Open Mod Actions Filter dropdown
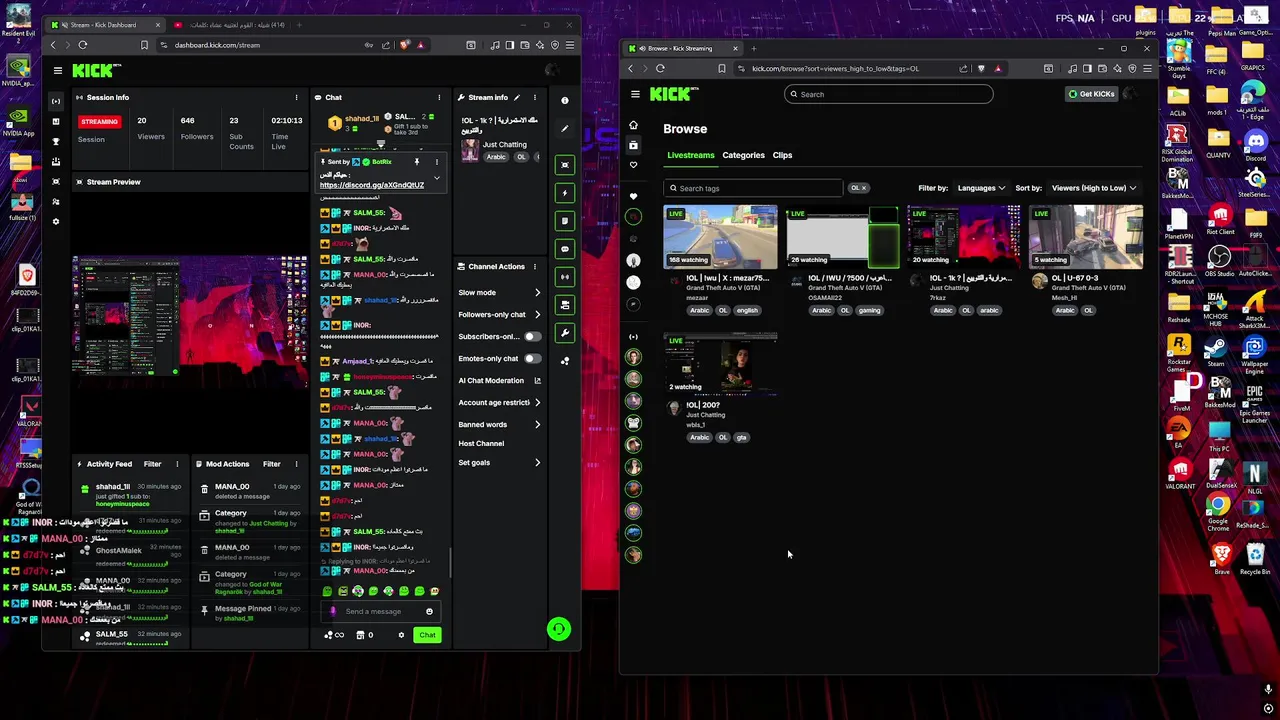 (271, 464)
